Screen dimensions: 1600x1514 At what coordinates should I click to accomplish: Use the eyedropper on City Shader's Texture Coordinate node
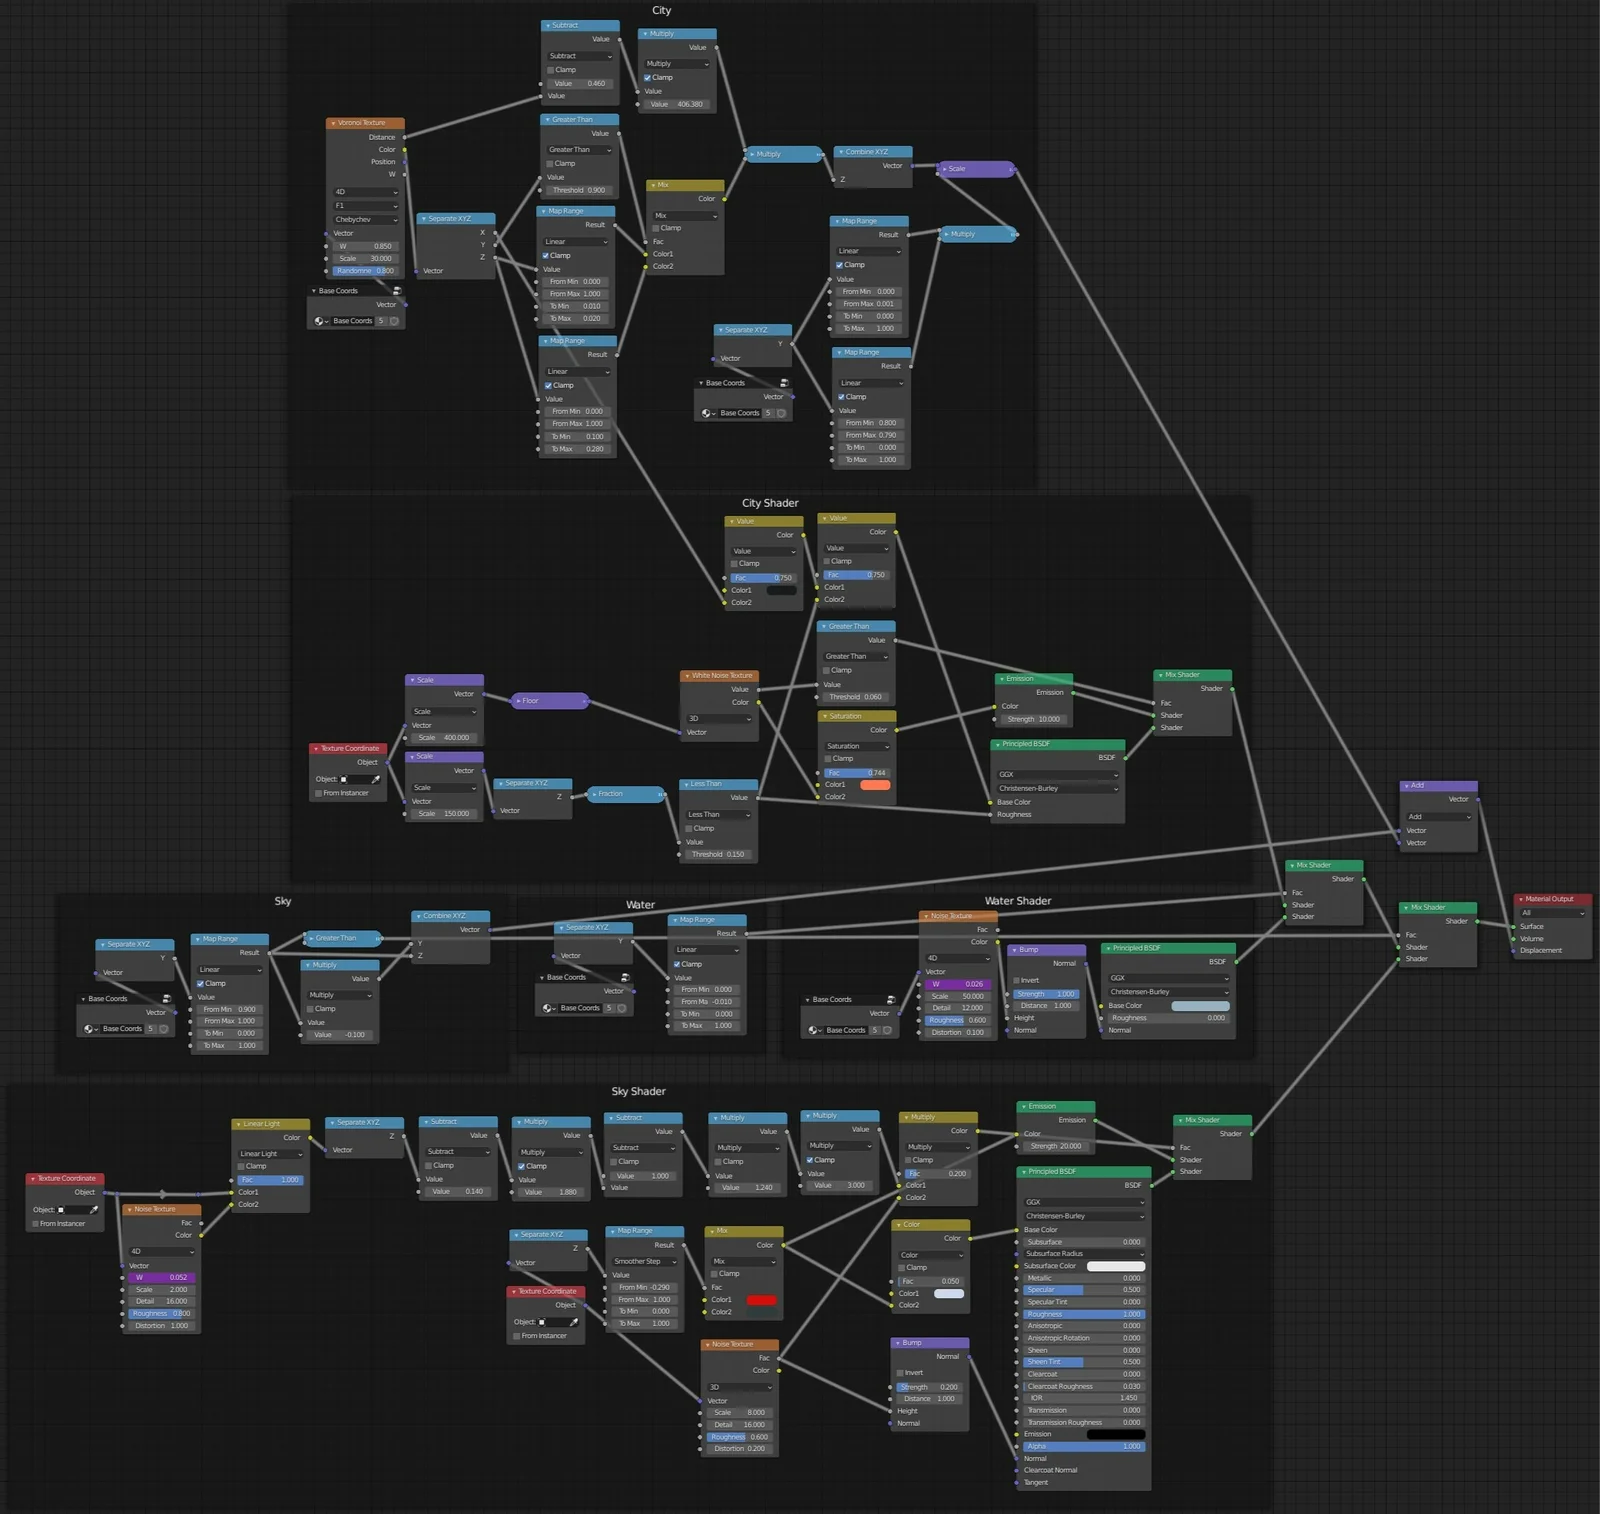pyautogui.click(x=376, y=779)
